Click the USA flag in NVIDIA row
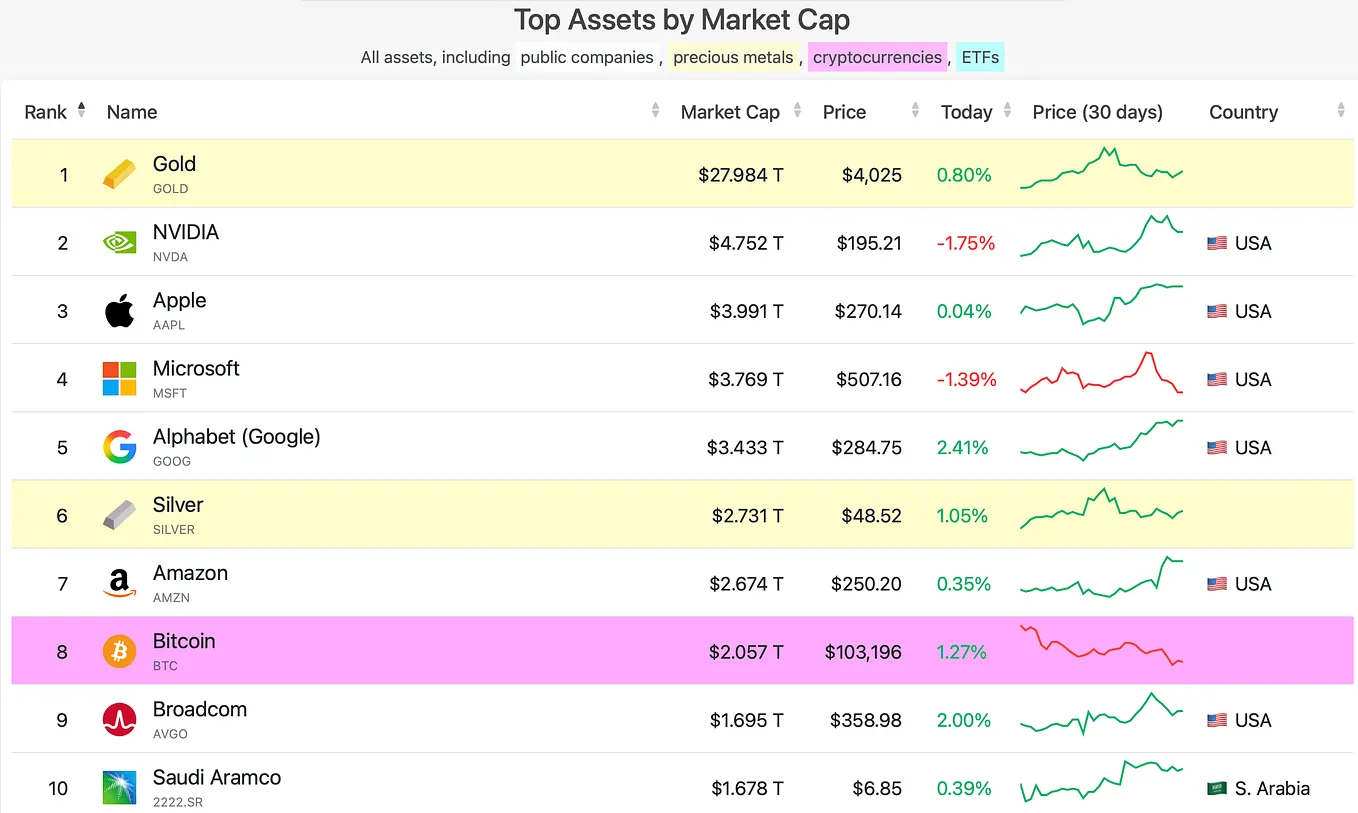This screenshot has height=813, width=1358. point(1217,243)
